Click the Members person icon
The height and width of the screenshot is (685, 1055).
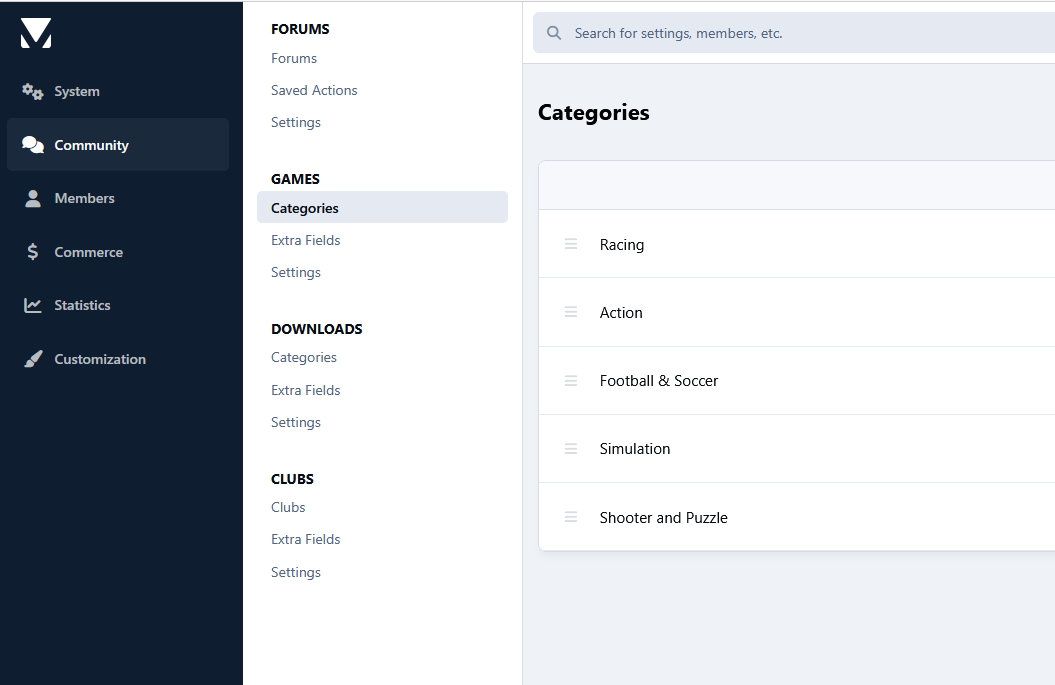[33, 198]
